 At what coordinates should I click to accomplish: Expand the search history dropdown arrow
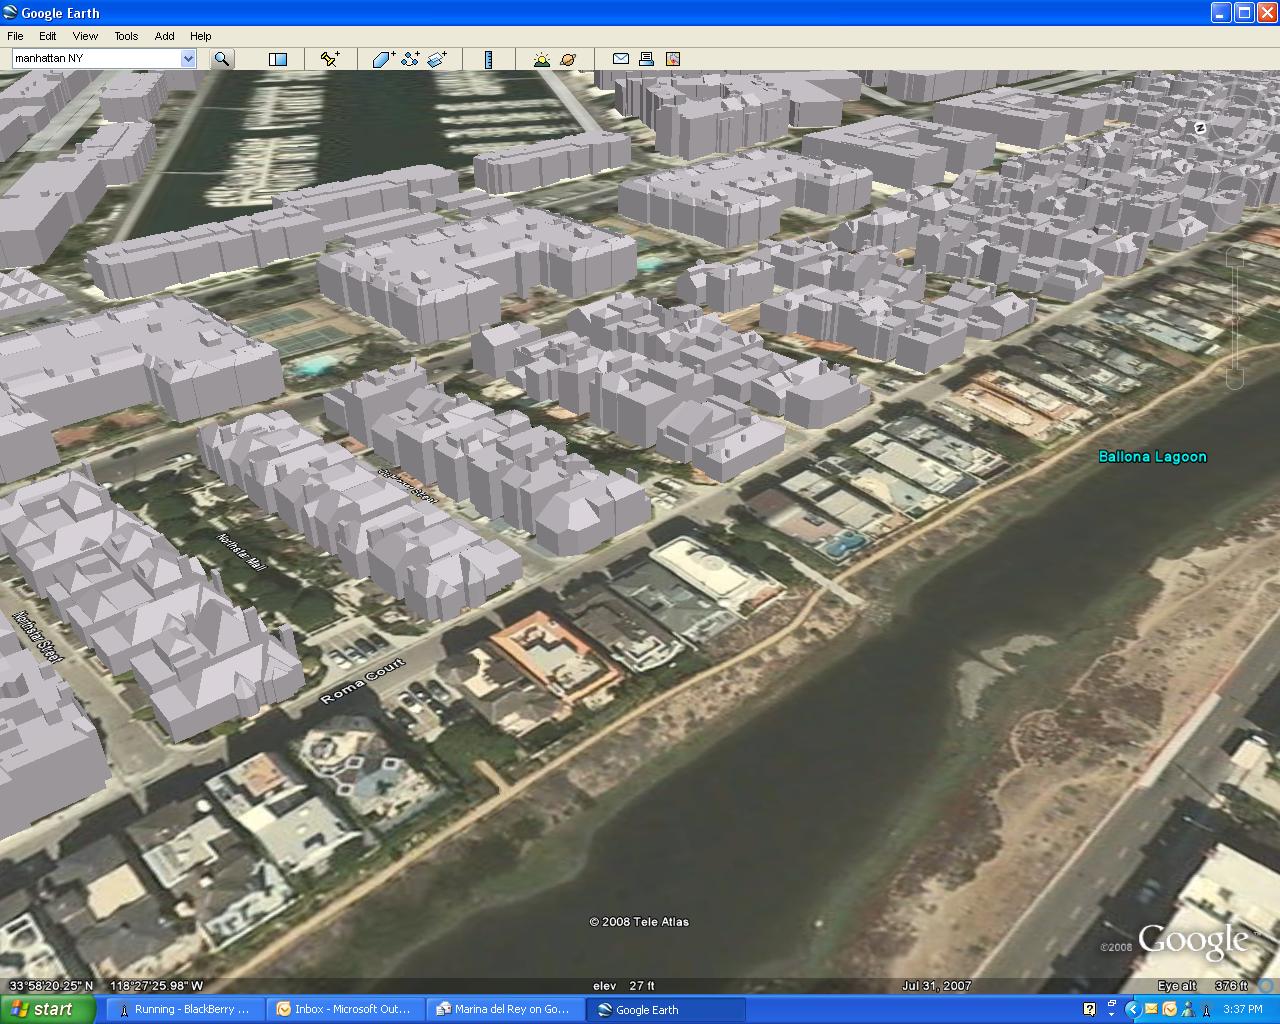[x=188, y=59]
